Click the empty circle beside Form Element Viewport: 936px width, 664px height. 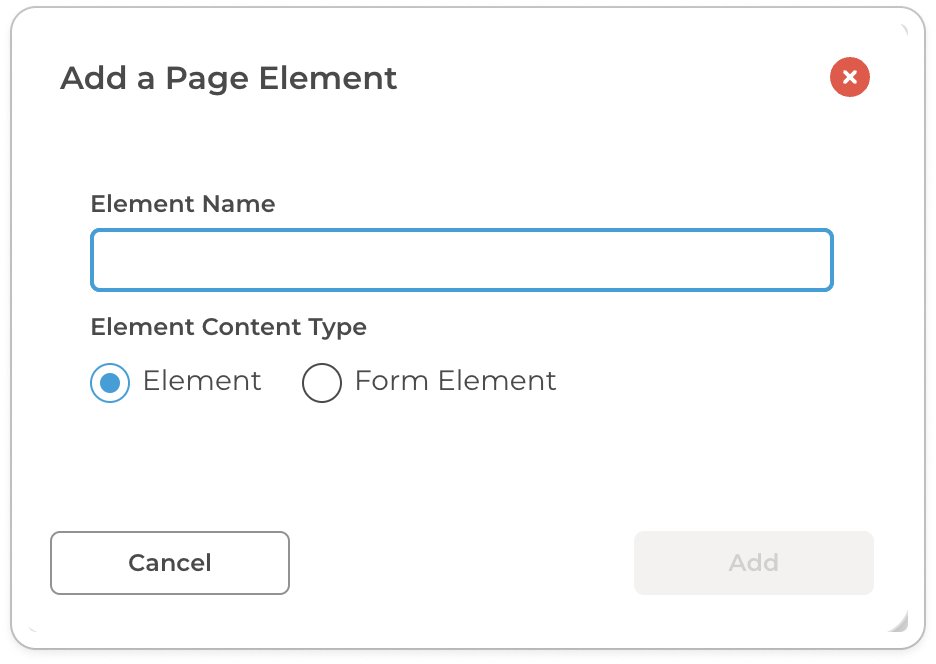pos(322,382)
